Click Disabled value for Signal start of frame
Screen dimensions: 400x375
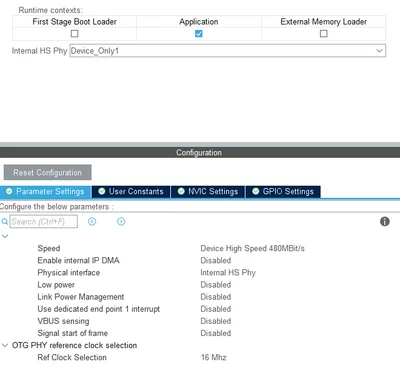tap(216, 333)
